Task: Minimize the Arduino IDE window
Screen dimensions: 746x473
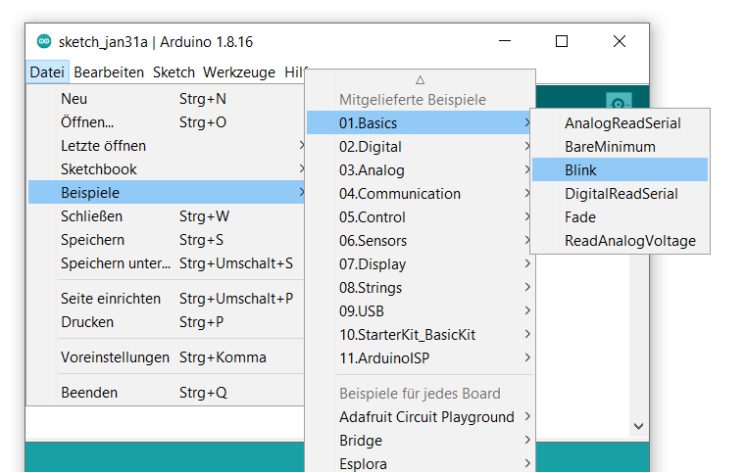Action: [504, 41]
